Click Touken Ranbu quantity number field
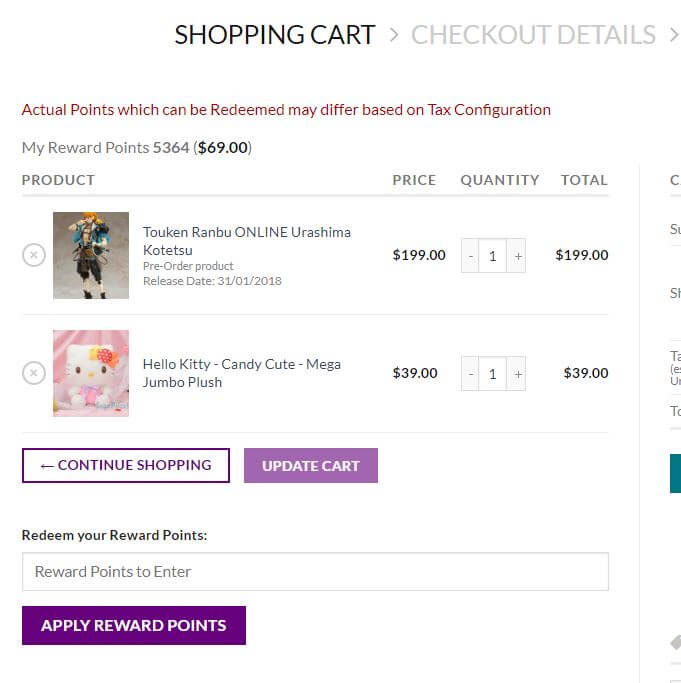Image resolution: width=681 pixels, height=683 pixels. [x=493, y=256]
